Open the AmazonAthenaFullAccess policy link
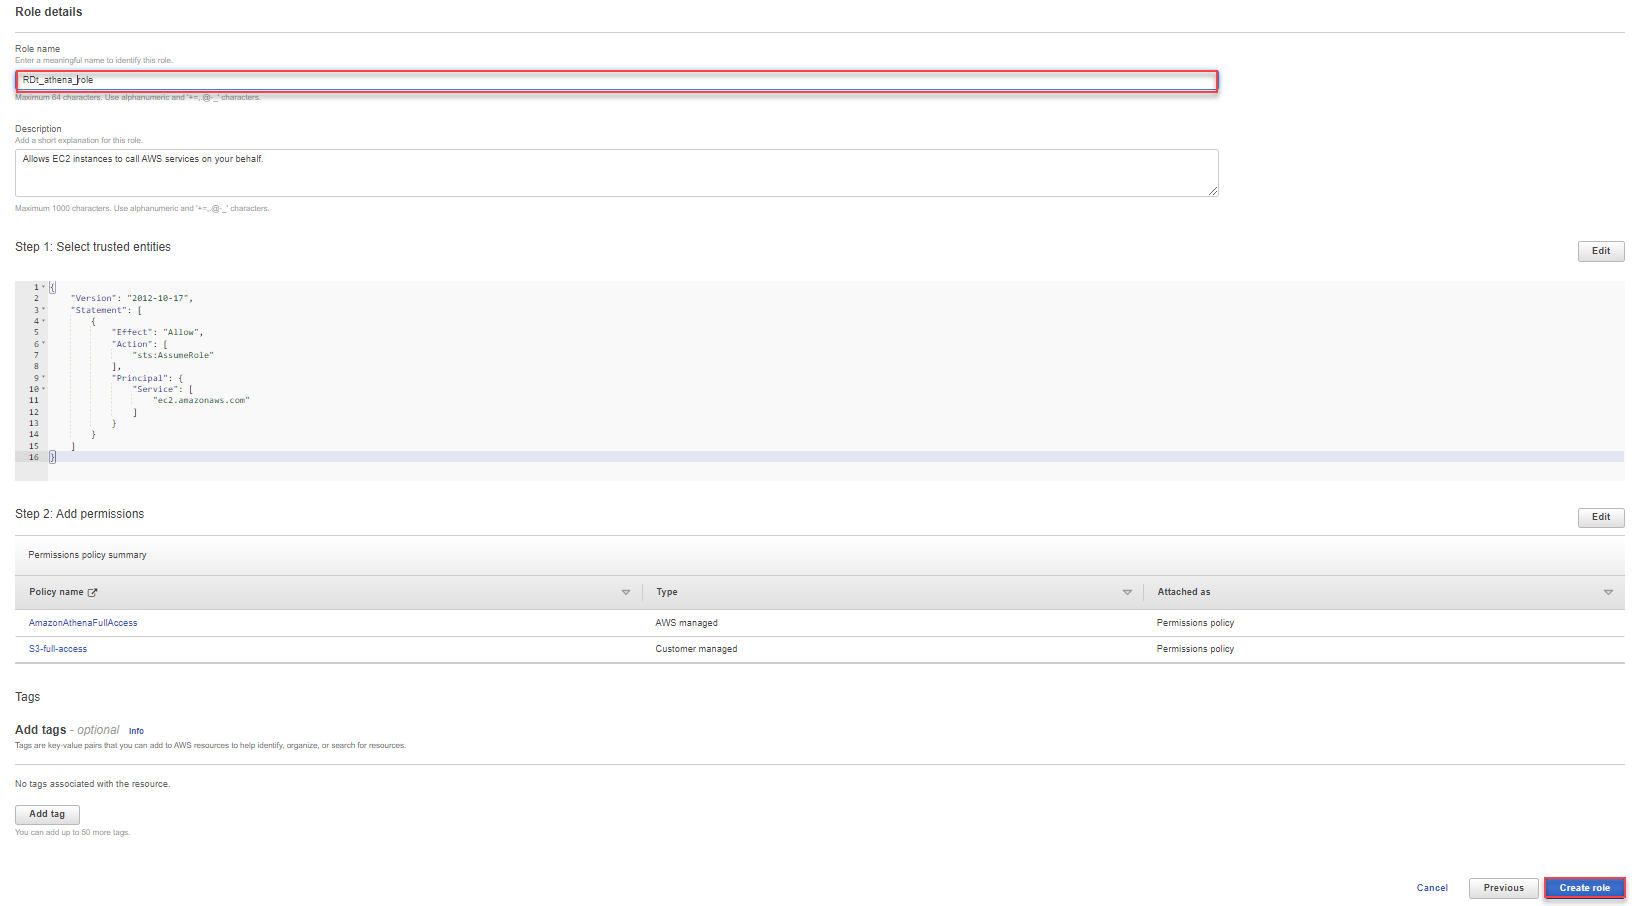 83,623
